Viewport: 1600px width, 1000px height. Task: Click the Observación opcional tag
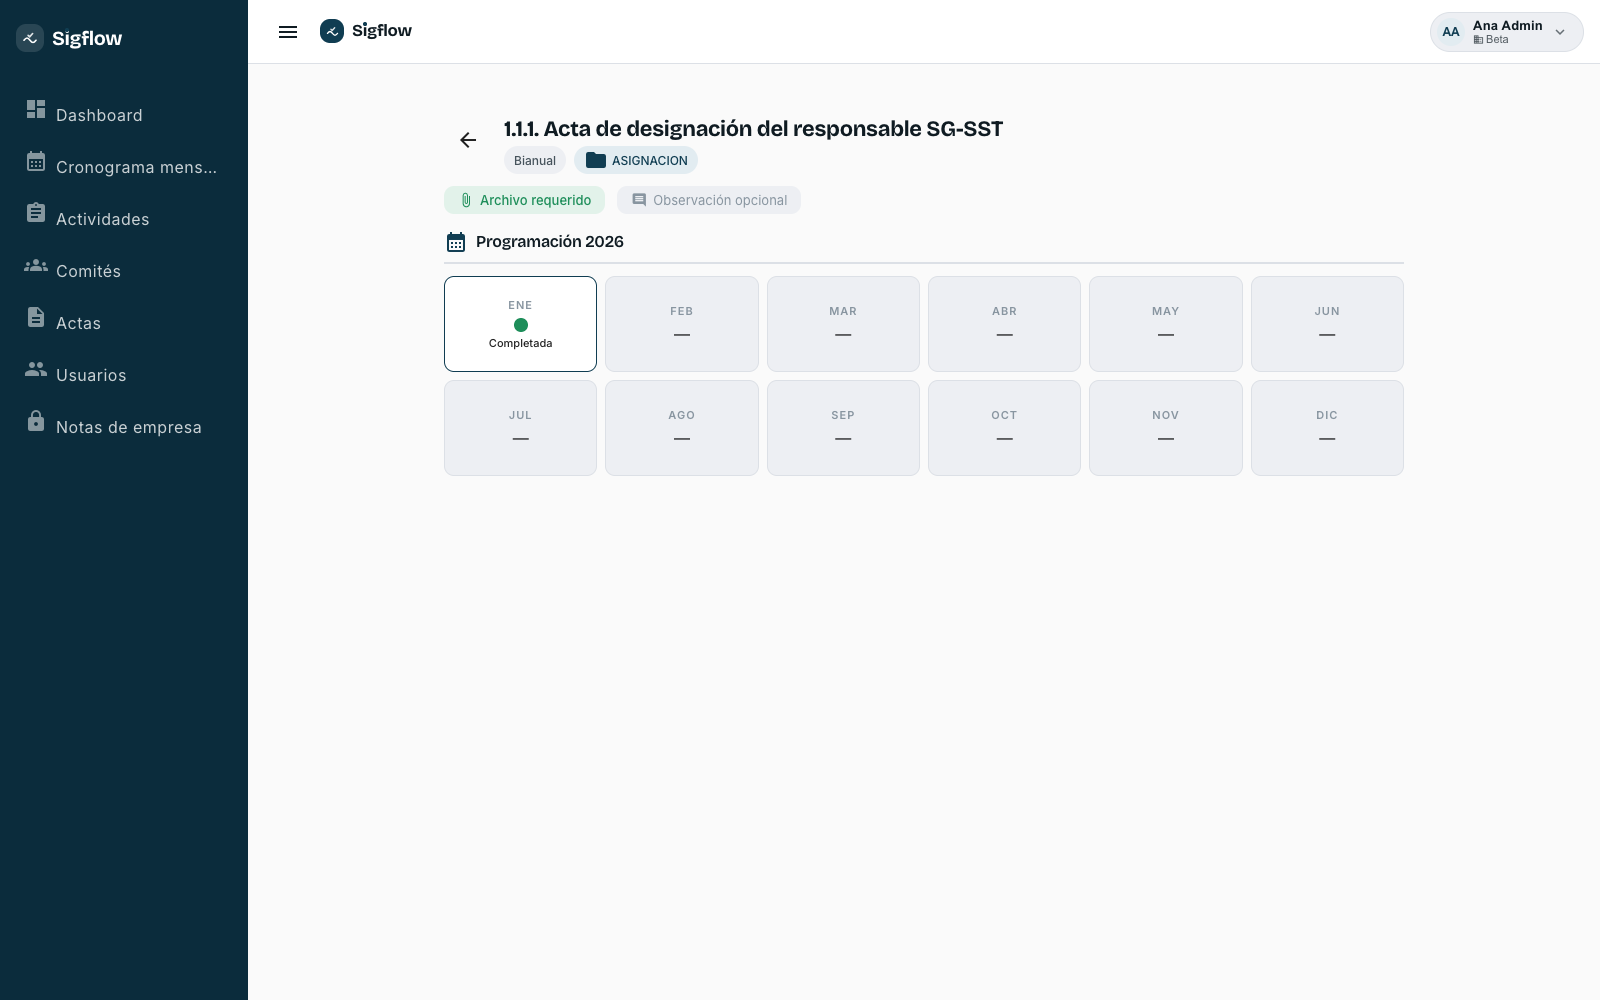[709, 200]
